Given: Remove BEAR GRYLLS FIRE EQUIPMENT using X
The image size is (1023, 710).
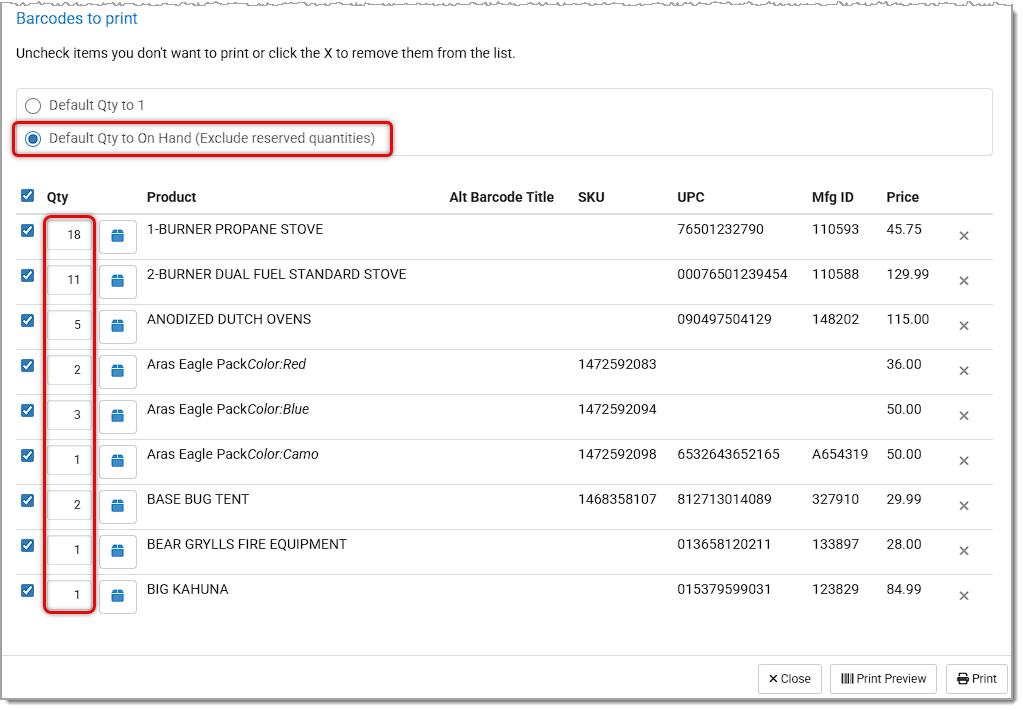Looking at the screenshot, I should pyautogui.click(x=964, y=551).
